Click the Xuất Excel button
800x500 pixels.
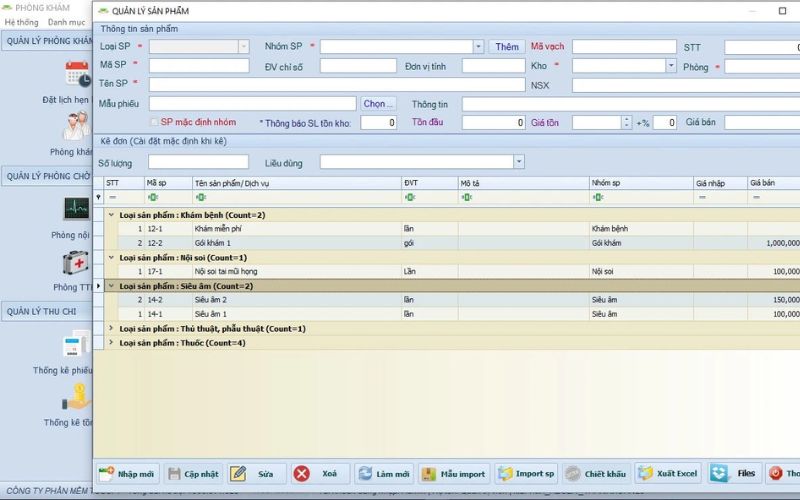(668, 473)
